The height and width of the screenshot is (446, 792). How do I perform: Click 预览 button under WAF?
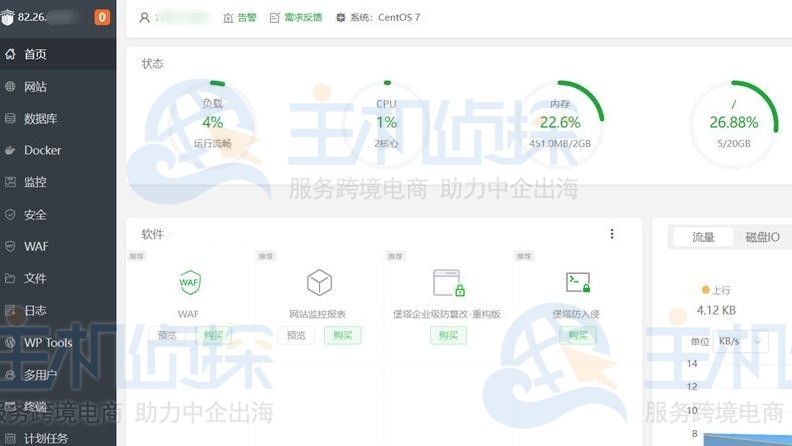[167, 335]
